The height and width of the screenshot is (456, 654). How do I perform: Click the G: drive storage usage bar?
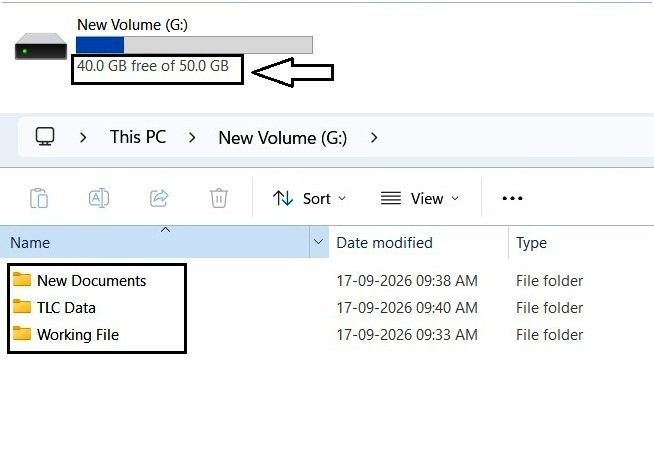[194, 45]
